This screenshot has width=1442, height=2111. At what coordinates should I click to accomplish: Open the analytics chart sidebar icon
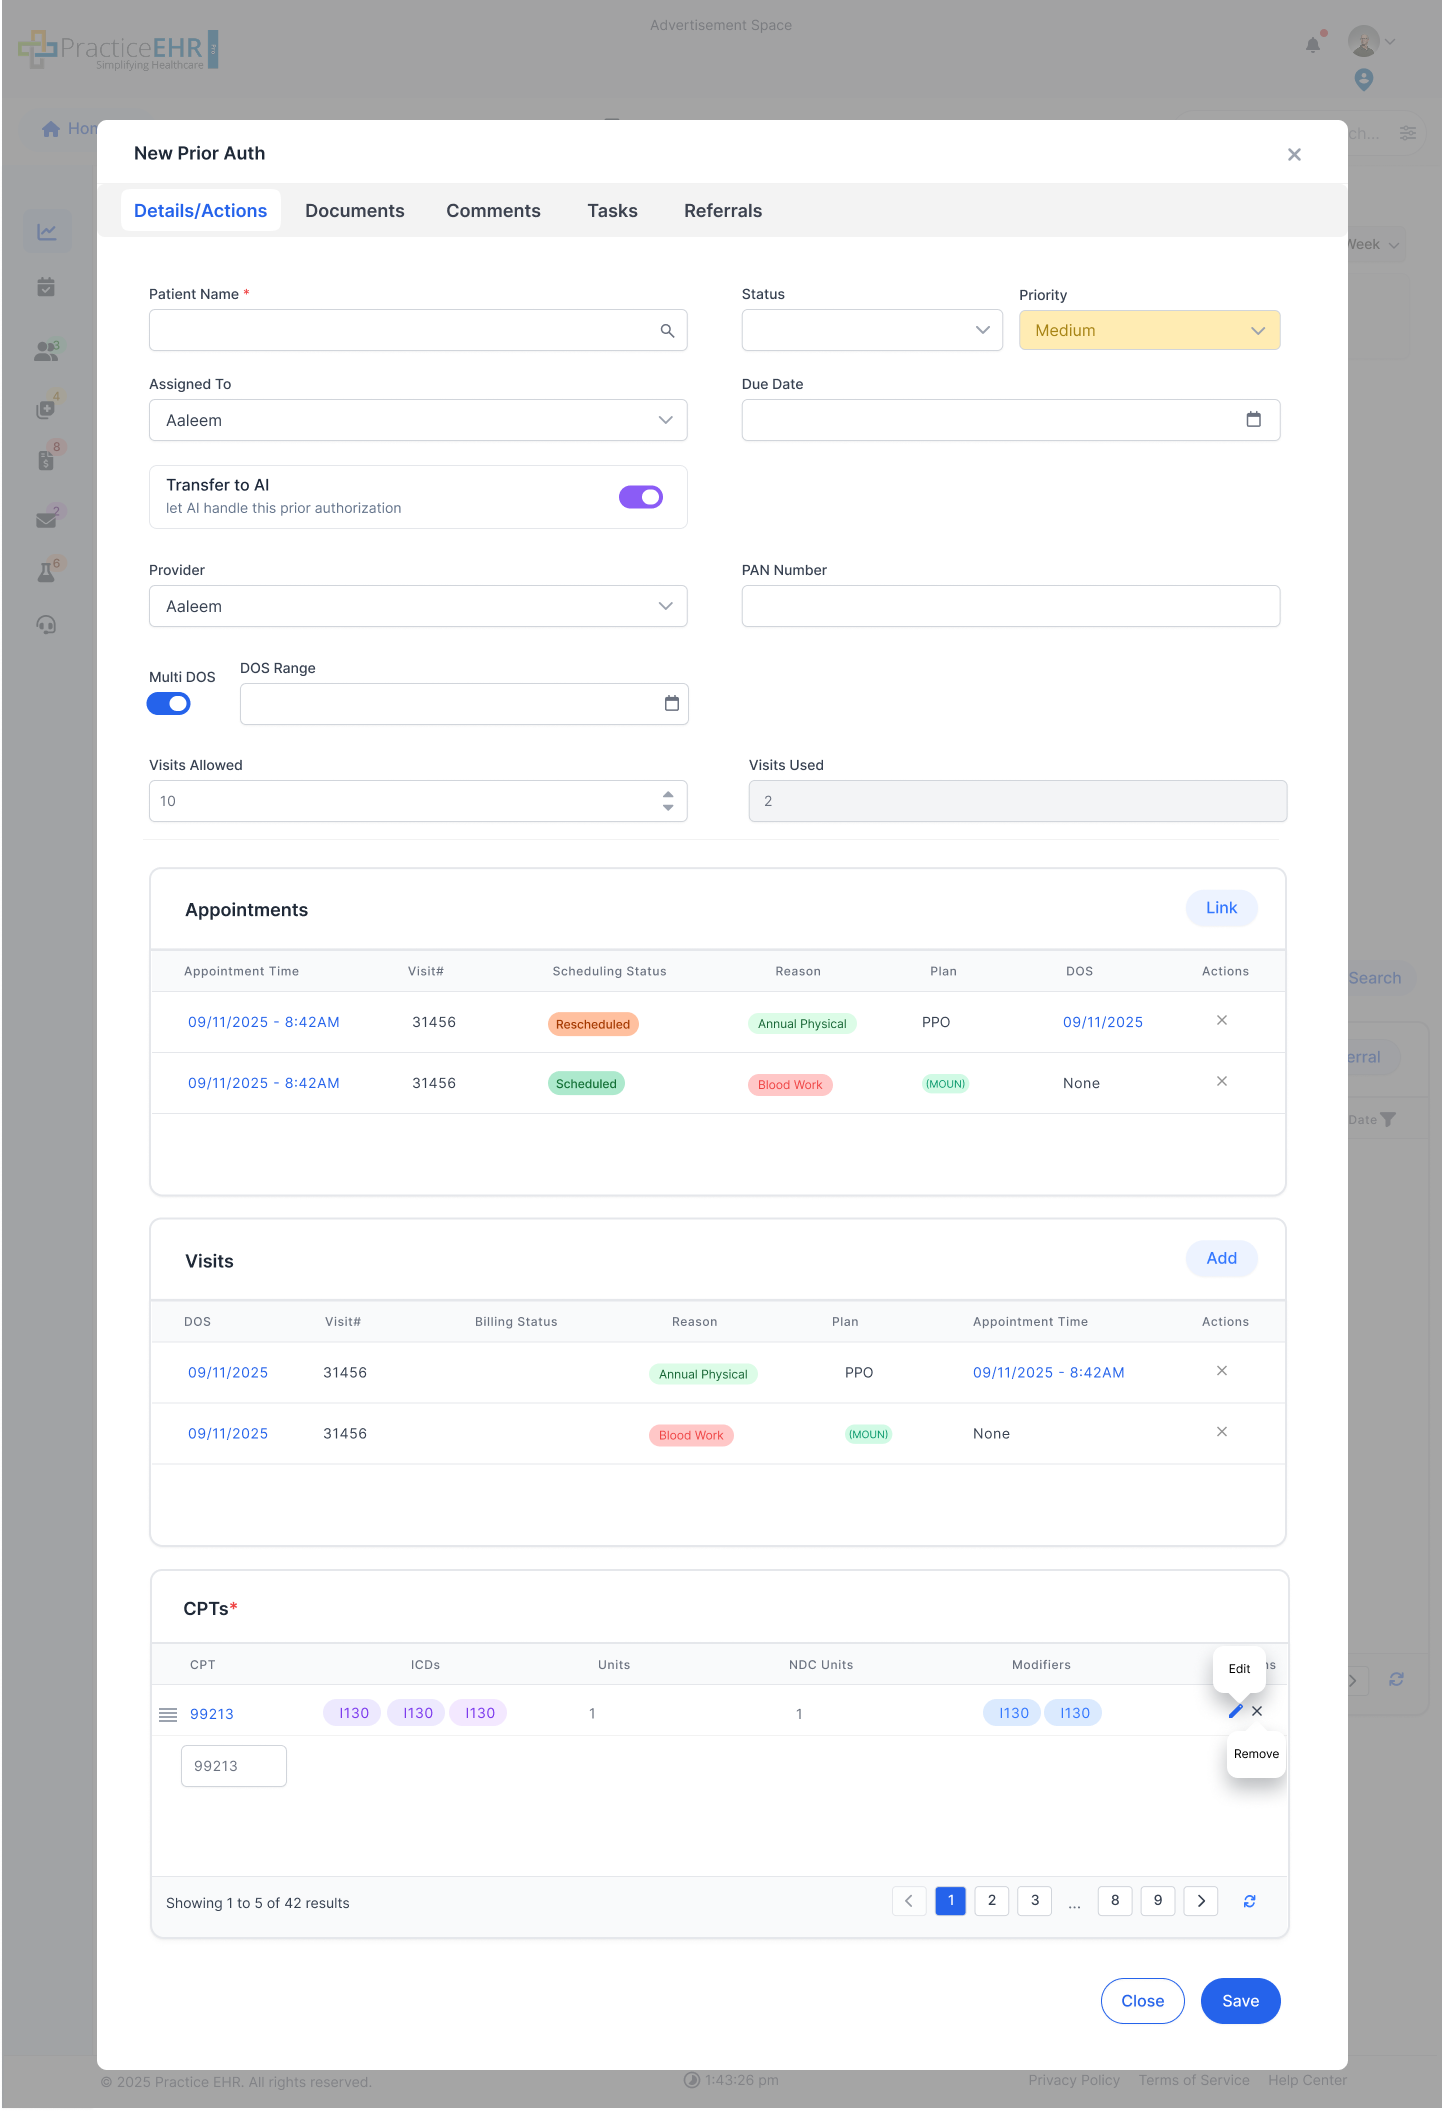[47, 232]
